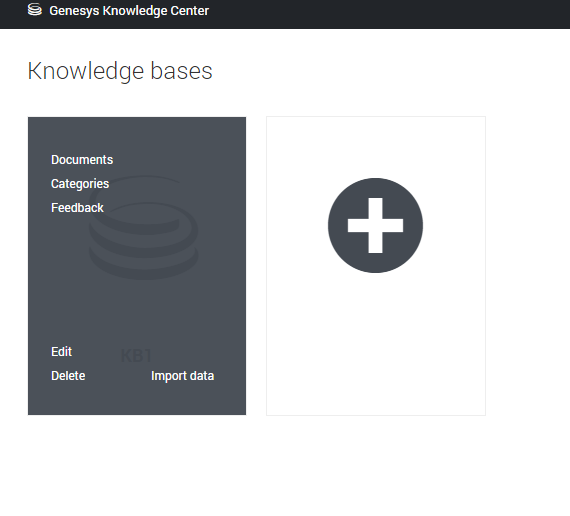Click the Genesys stacked-discs logo icon

coord(35,10)
